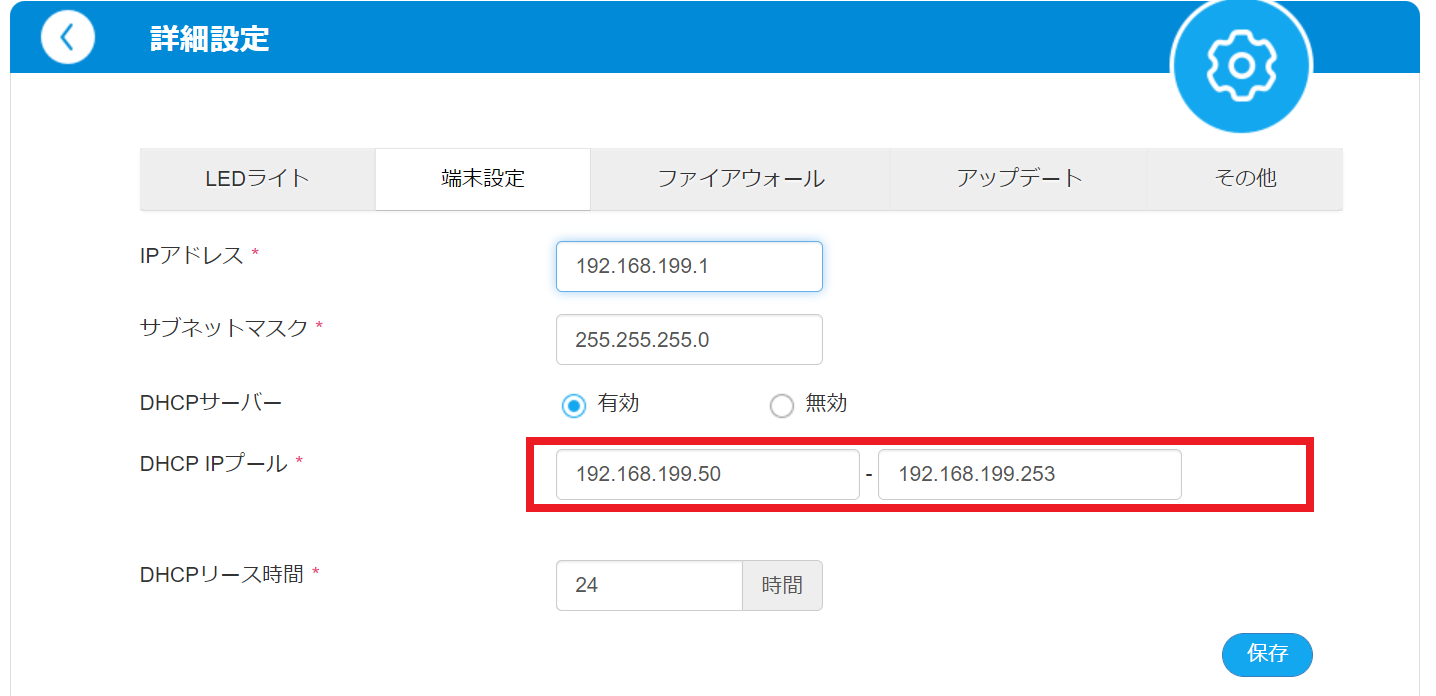Open the ファイアウォール tab
1436x696 pixels.
click(x=740, y=179)
